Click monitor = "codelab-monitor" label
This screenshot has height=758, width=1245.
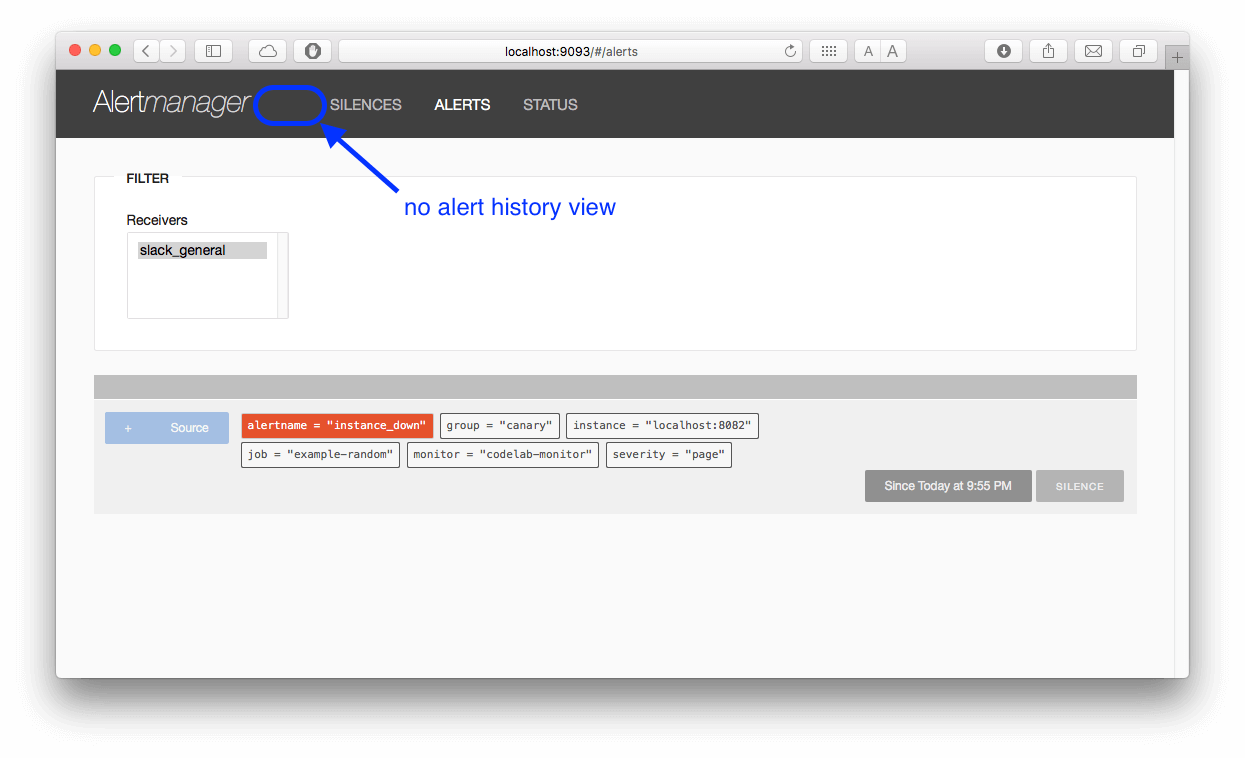tap(503, 455)
